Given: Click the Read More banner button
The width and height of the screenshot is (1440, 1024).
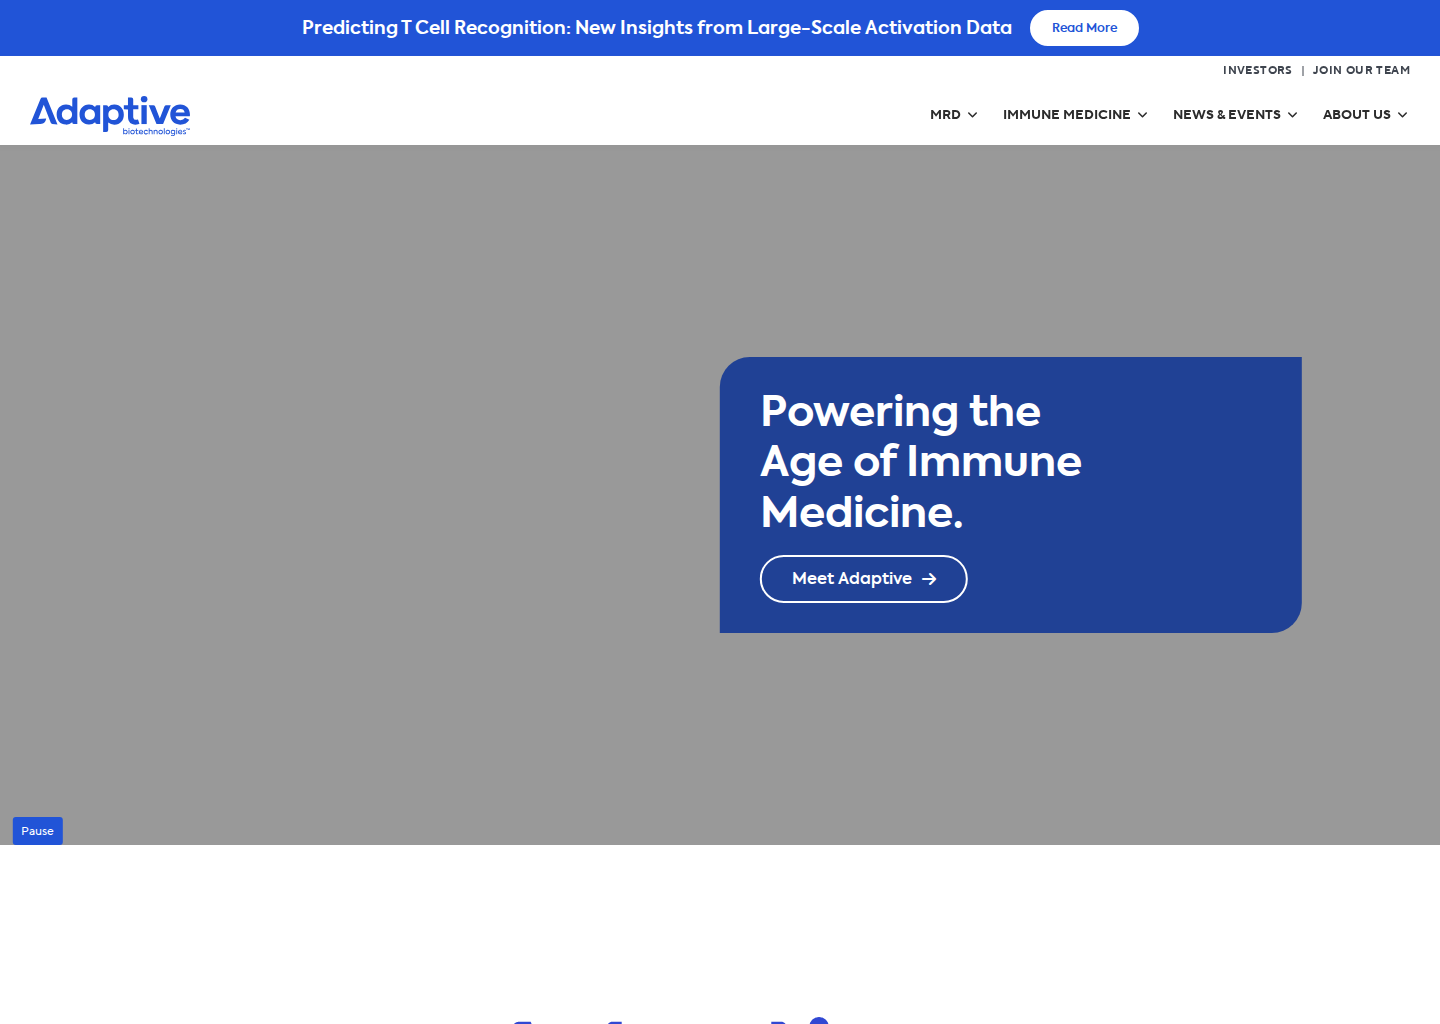Looking at the screenshot, I should (x=1084, y=28).
